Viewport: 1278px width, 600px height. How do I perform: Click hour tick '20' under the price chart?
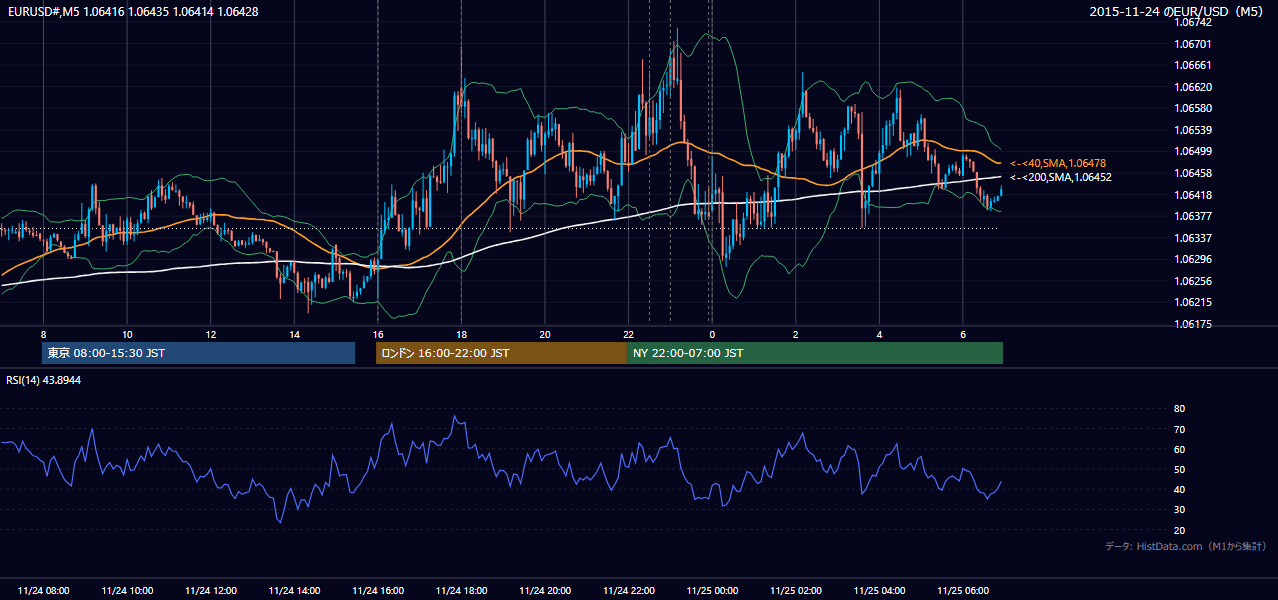click(x=545, y=334)
